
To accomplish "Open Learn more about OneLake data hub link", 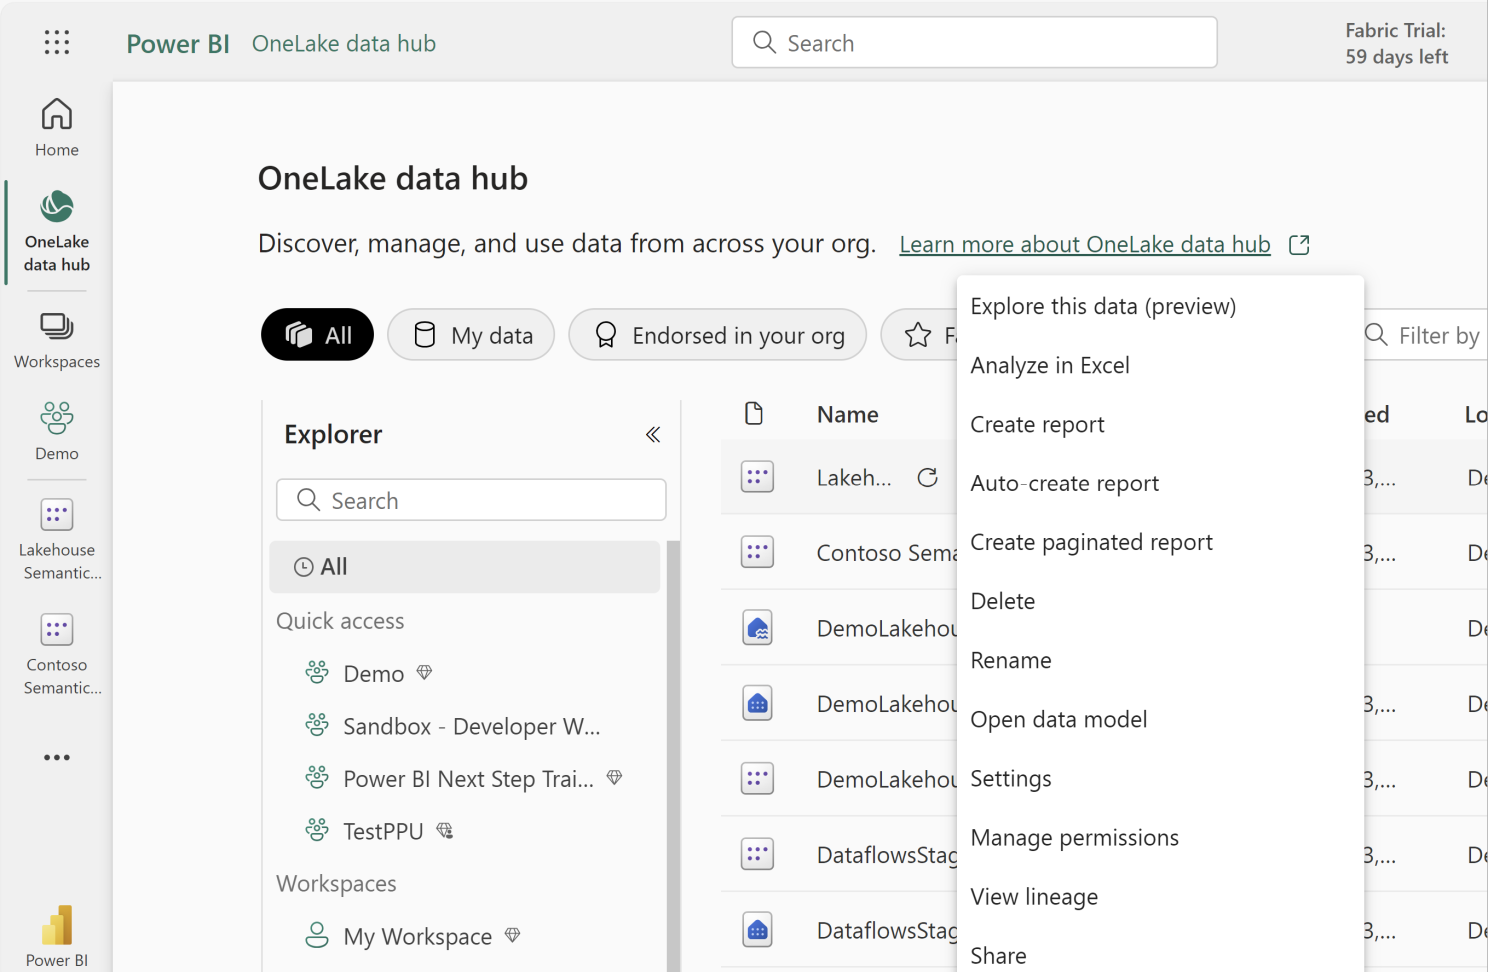I will (1084, 245).
